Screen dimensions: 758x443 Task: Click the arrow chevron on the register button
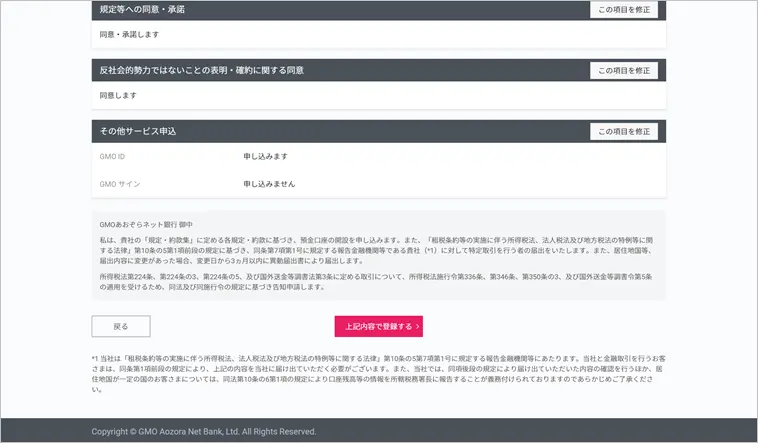pyautogui.click(x=417, y=326)
